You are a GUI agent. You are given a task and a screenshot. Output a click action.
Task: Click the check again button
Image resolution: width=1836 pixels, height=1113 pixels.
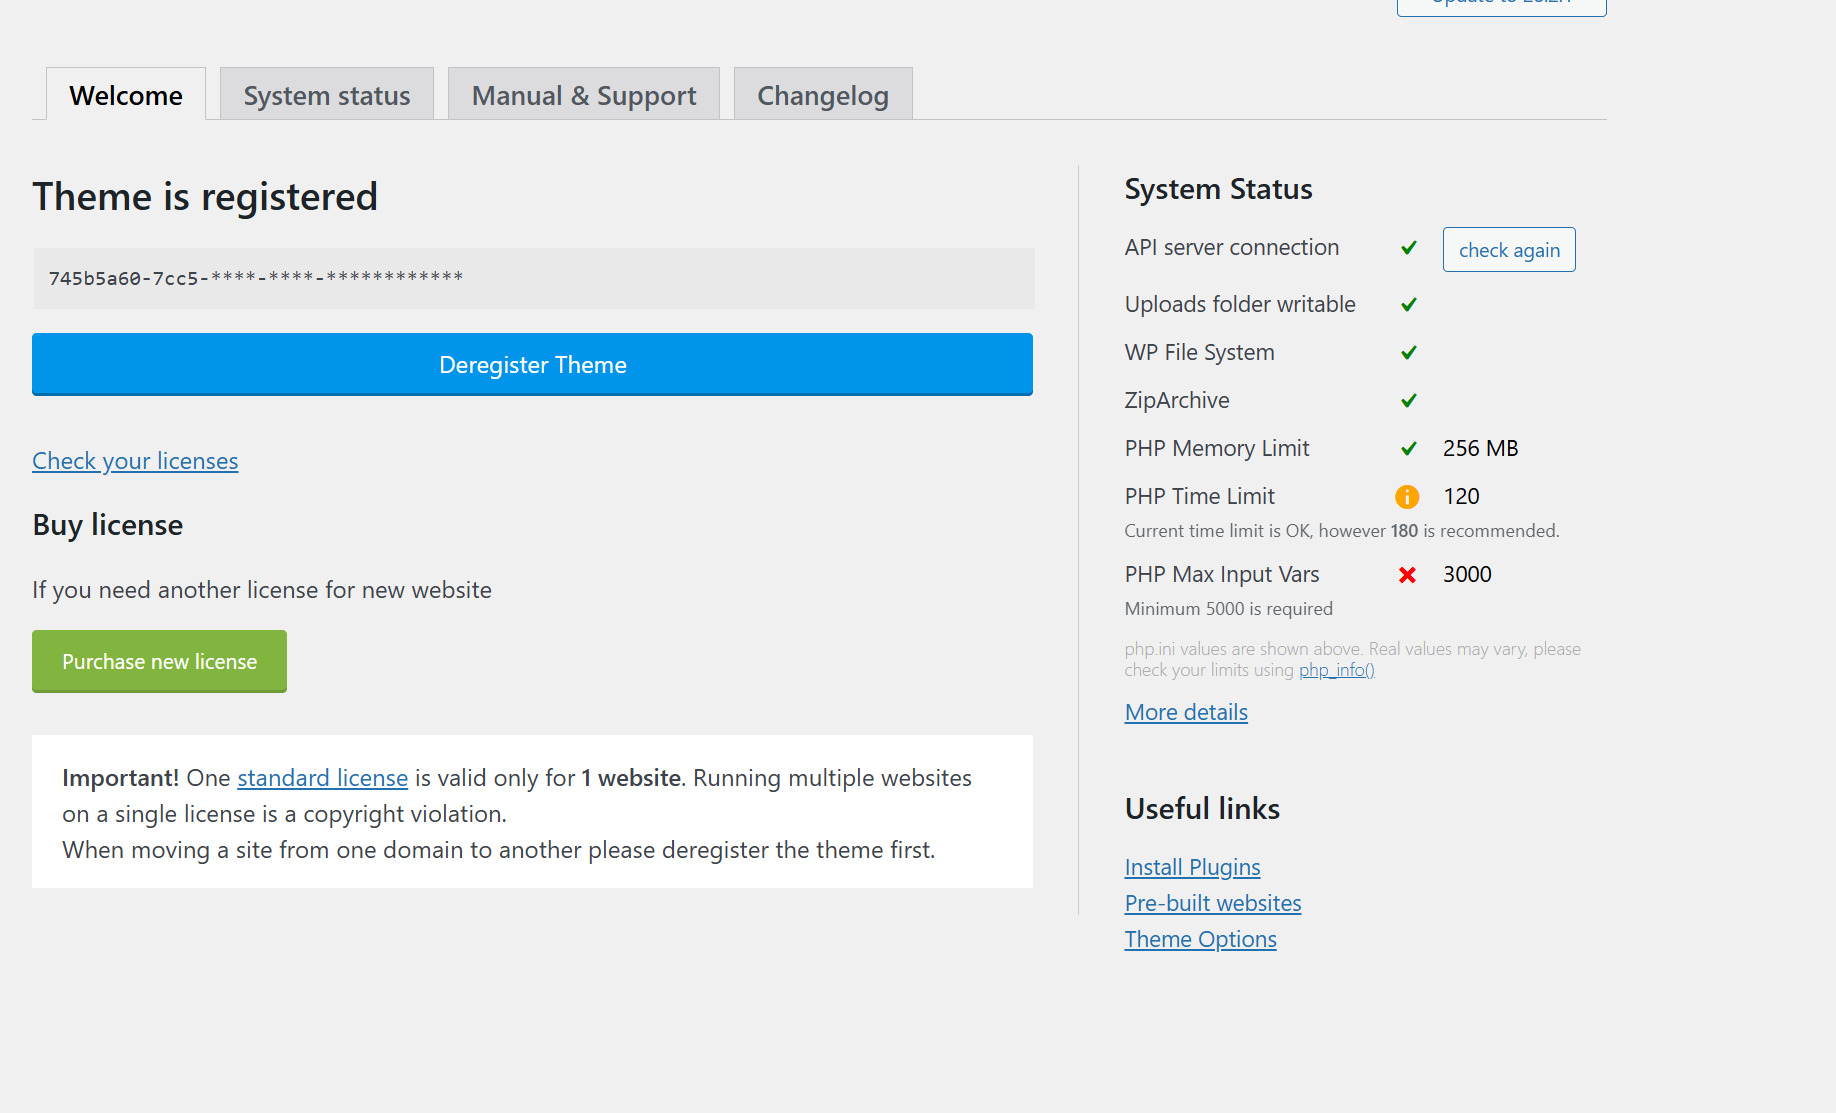[1509, 250]
